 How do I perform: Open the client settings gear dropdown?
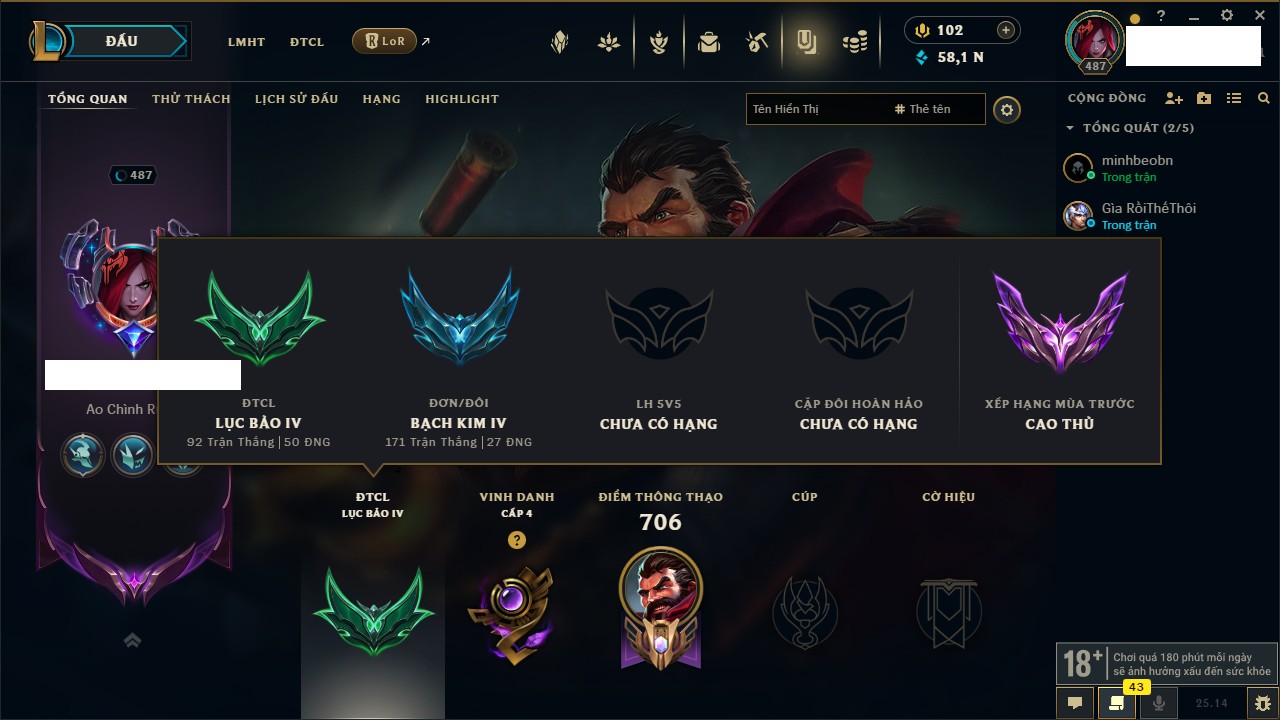pos(1227,15)
